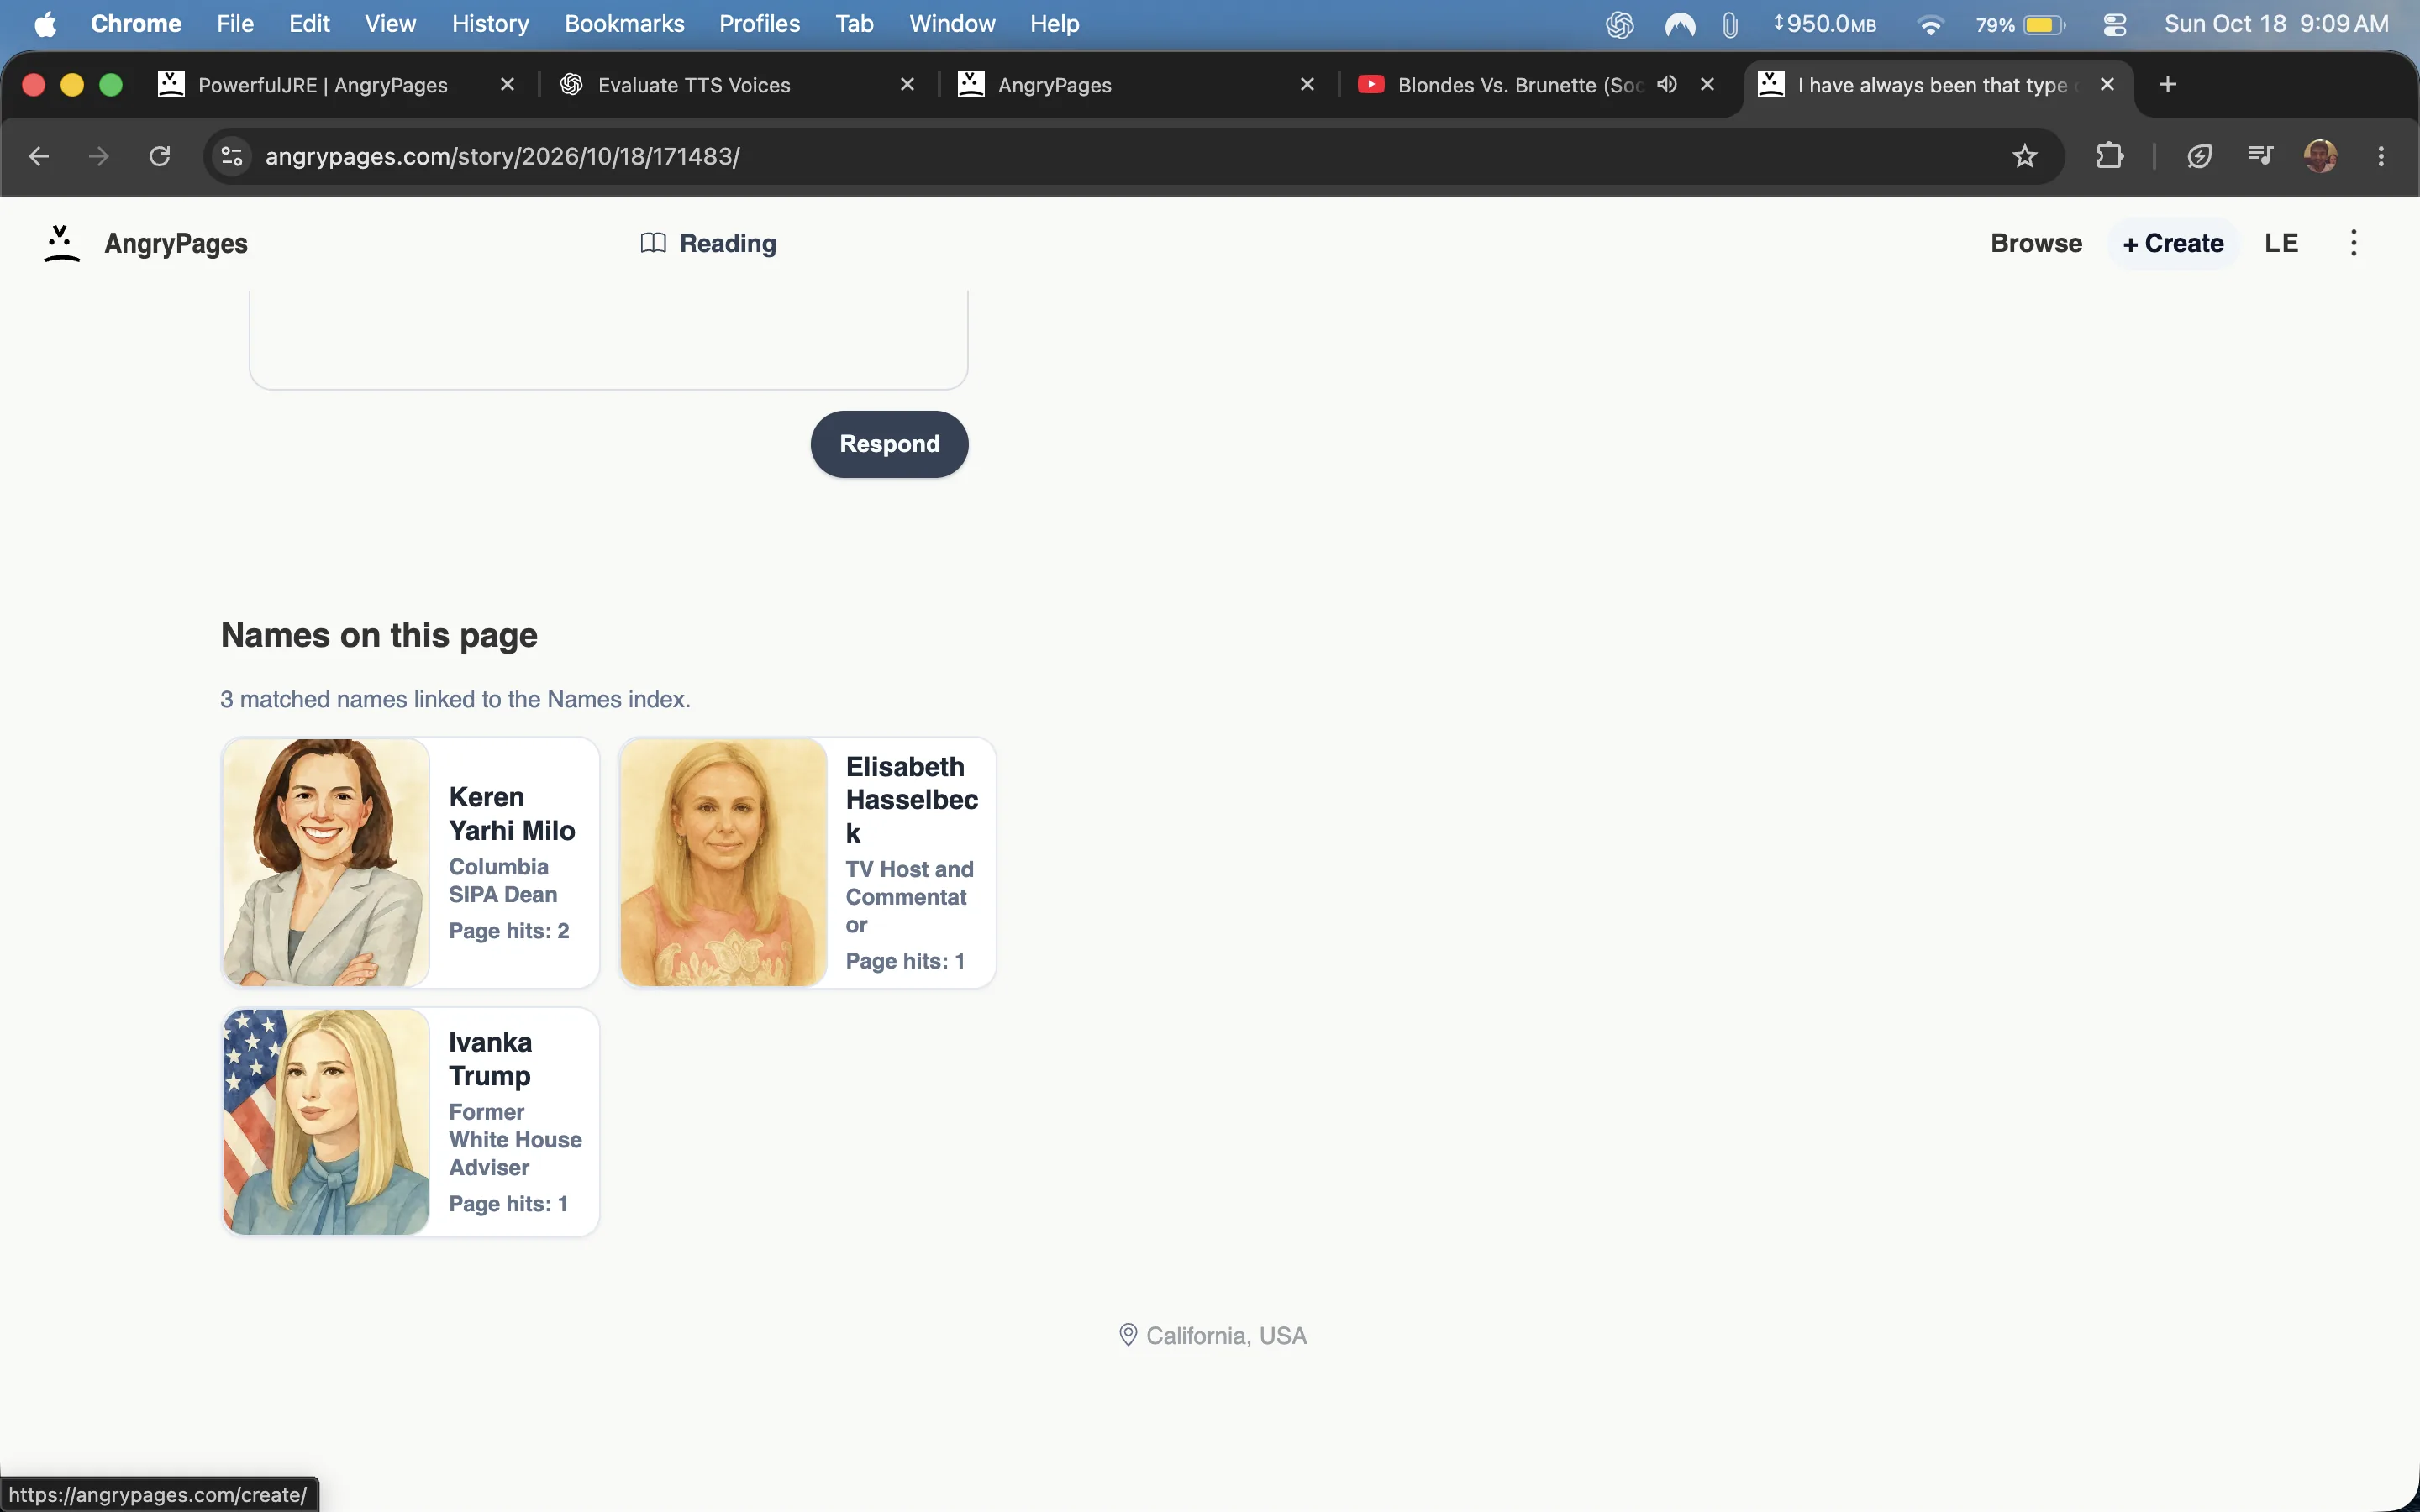This screenshot has width=2420, height=1512.
Task: Reload the page
Action: [x=160, y=156]
